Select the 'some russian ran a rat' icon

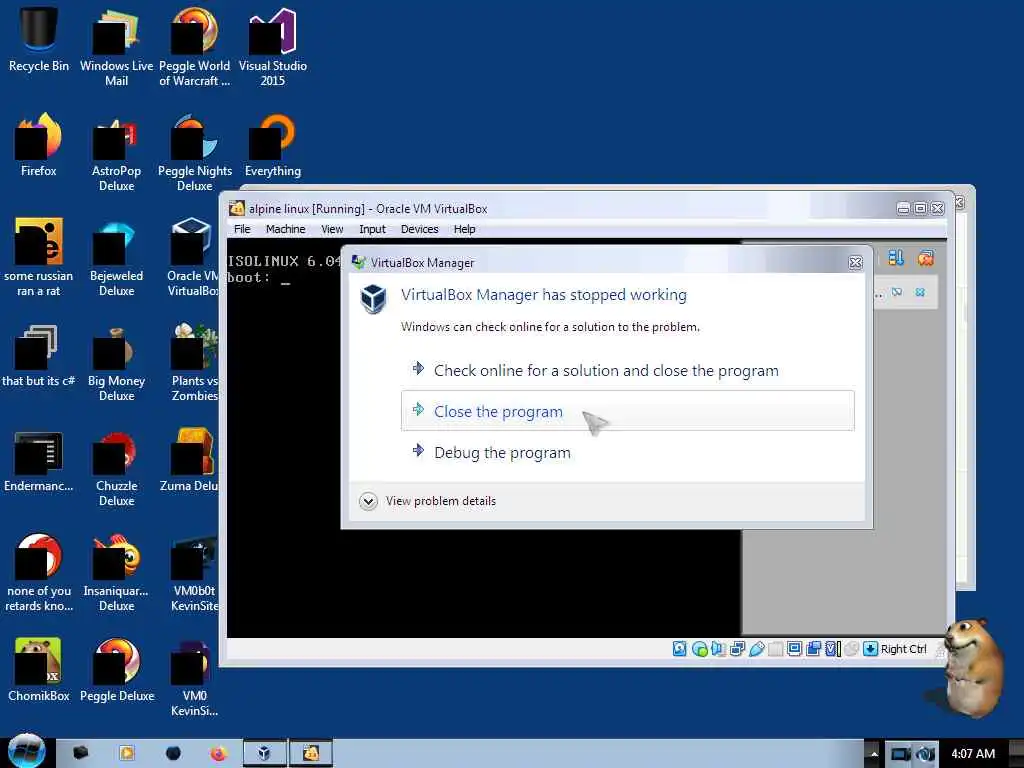[39, 257]
